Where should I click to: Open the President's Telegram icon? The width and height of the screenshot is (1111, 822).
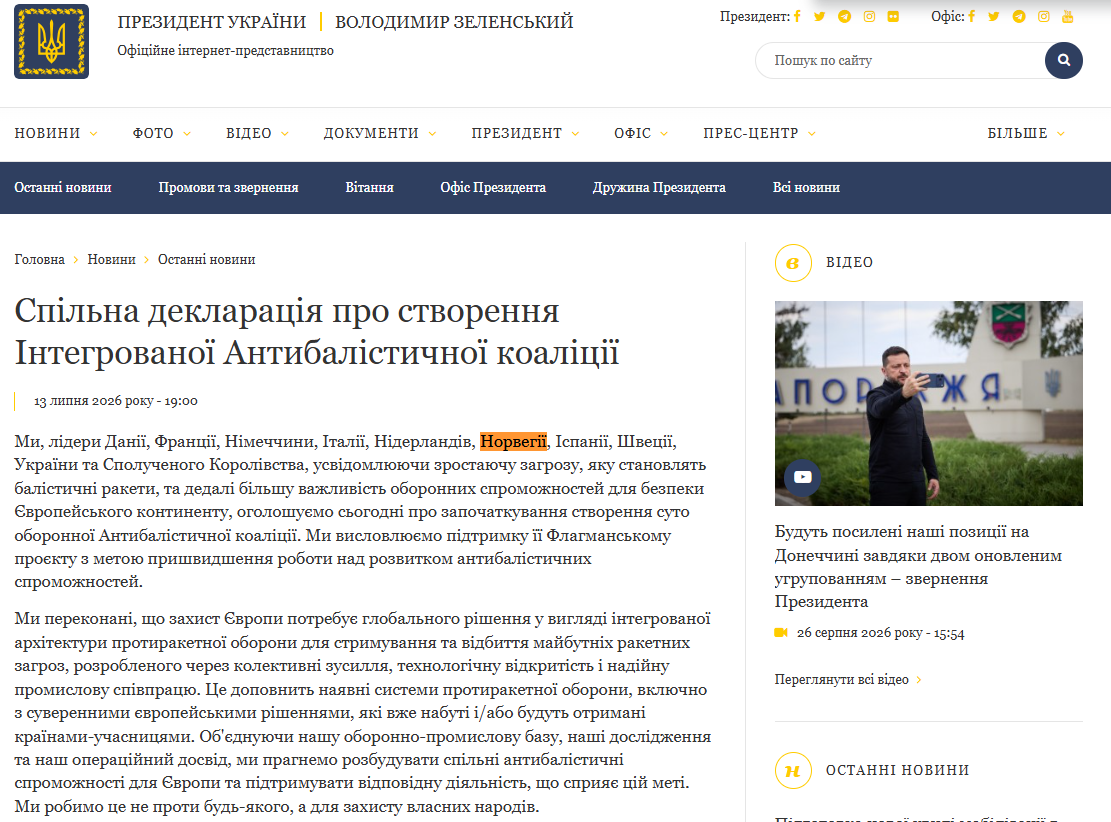[x=845, y=16]
